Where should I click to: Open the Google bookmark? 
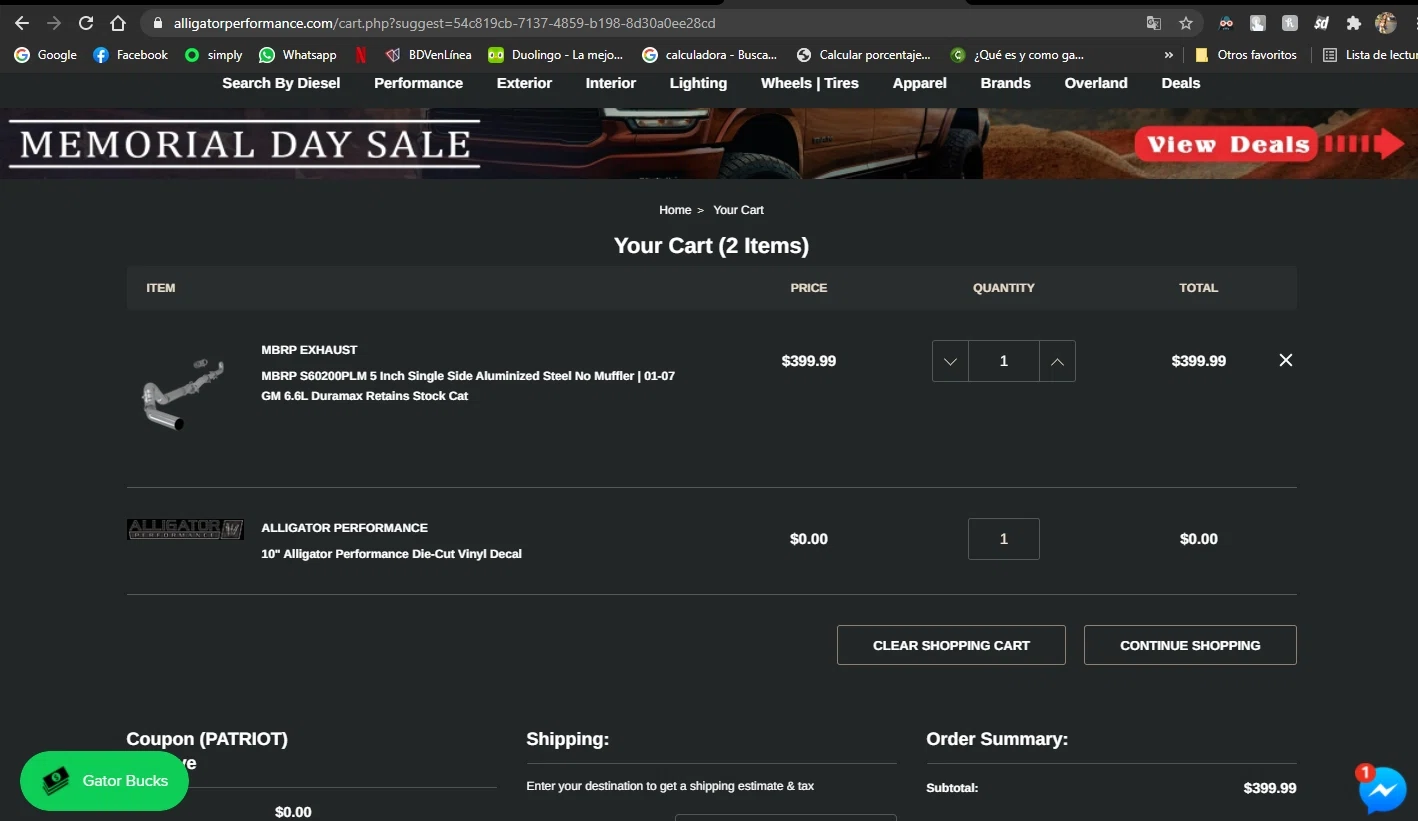pyautogui.click(x=45, y=55)
